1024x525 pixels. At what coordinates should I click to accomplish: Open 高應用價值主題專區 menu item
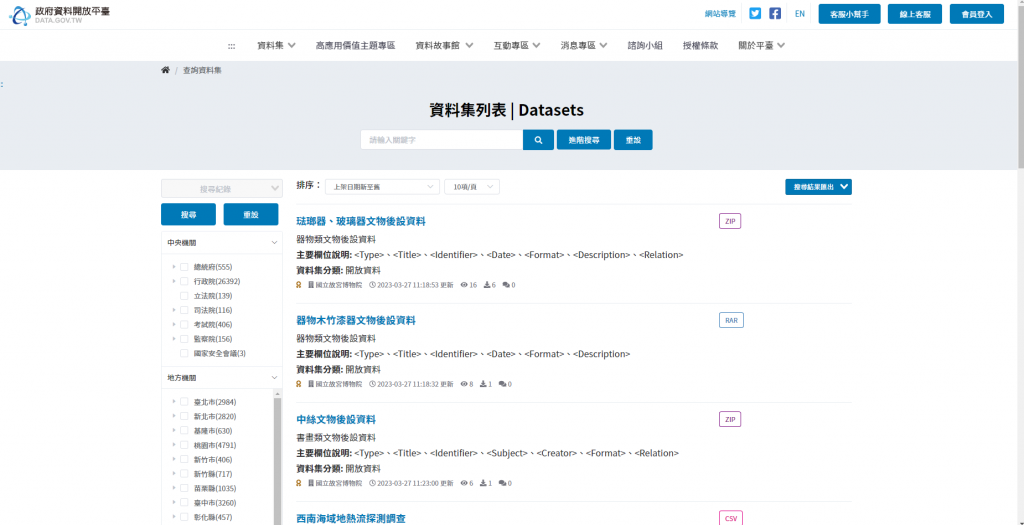[x=355, y=46]
